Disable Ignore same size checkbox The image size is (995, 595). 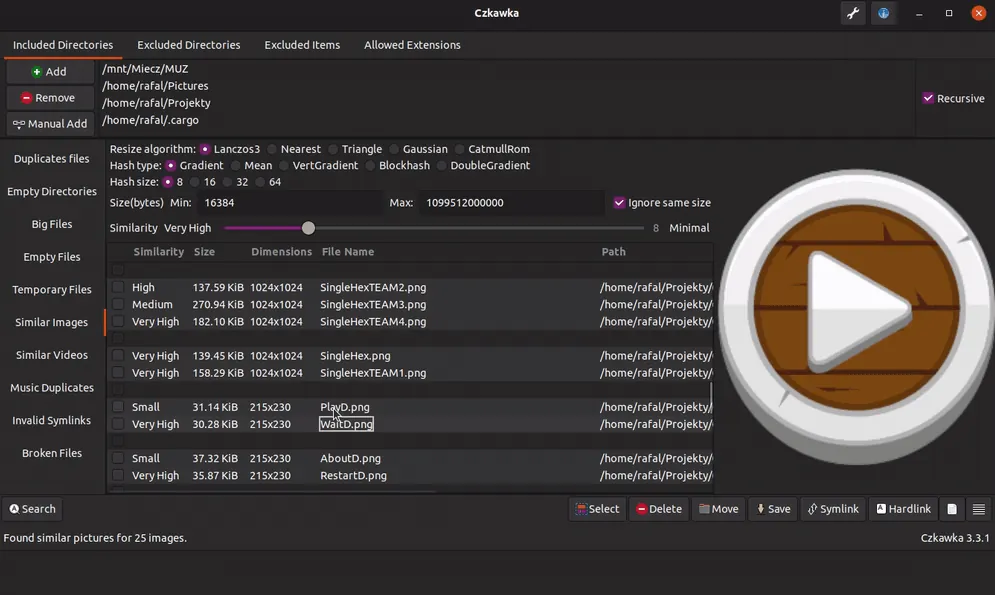coord(619,202)
